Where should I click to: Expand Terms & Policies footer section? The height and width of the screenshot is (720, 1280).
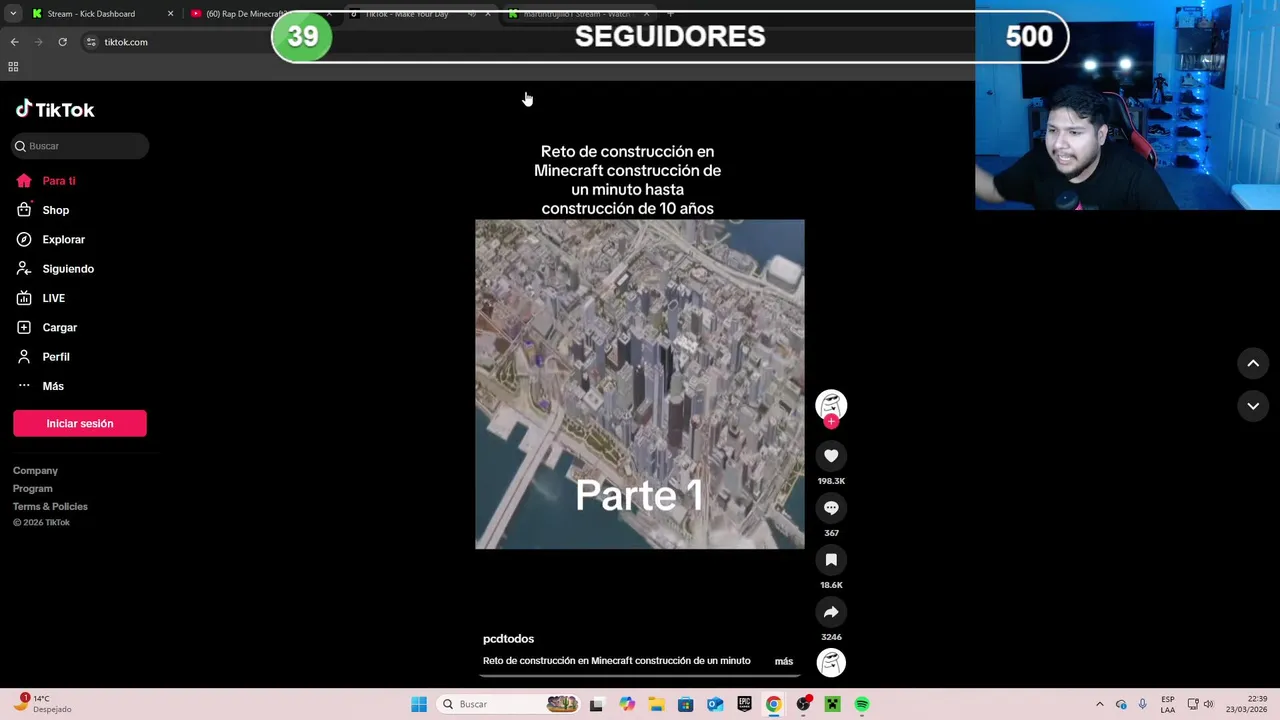point(50,506)
